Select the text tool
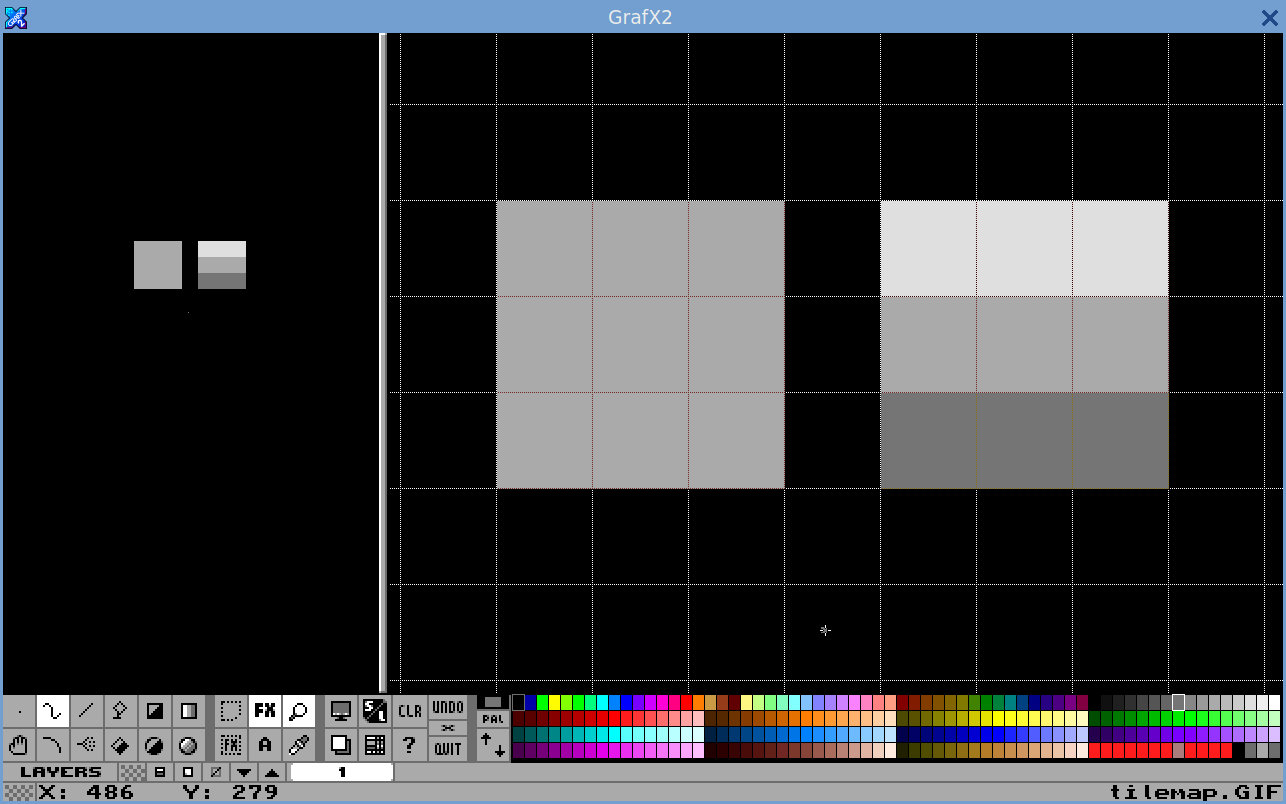 tap(264, 745)
